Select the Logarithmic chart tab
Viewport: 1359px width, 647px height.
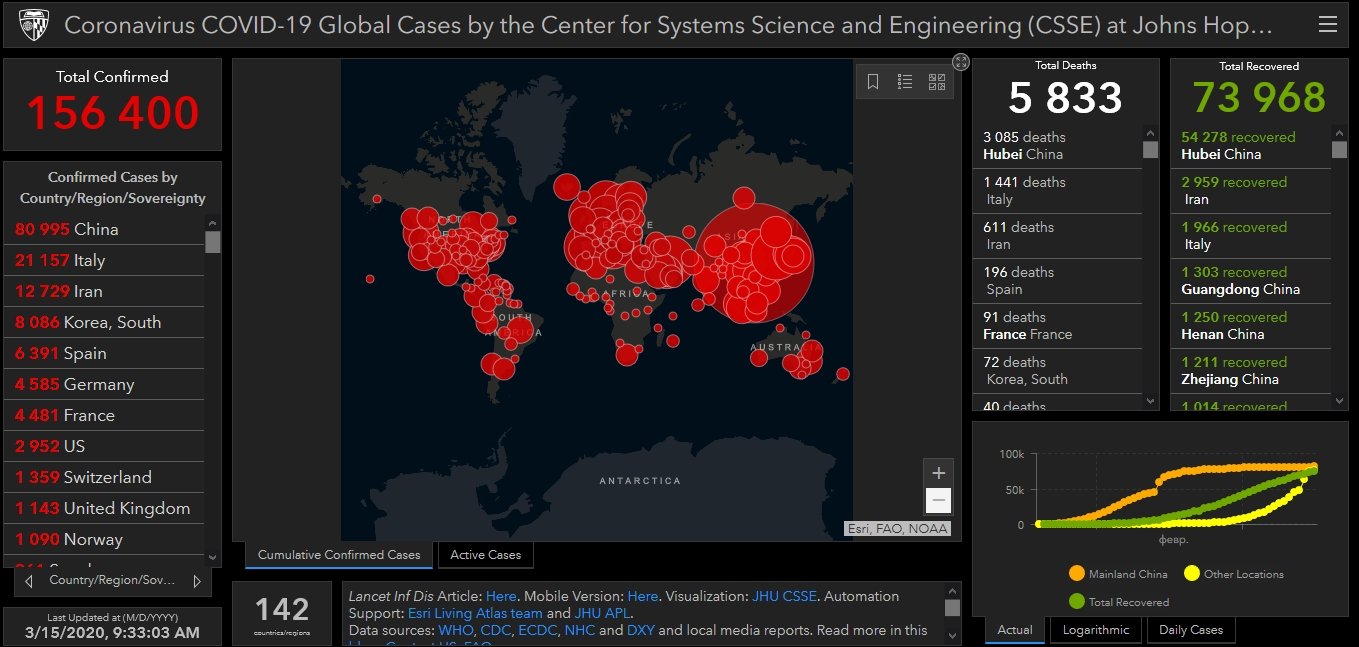1096,630
